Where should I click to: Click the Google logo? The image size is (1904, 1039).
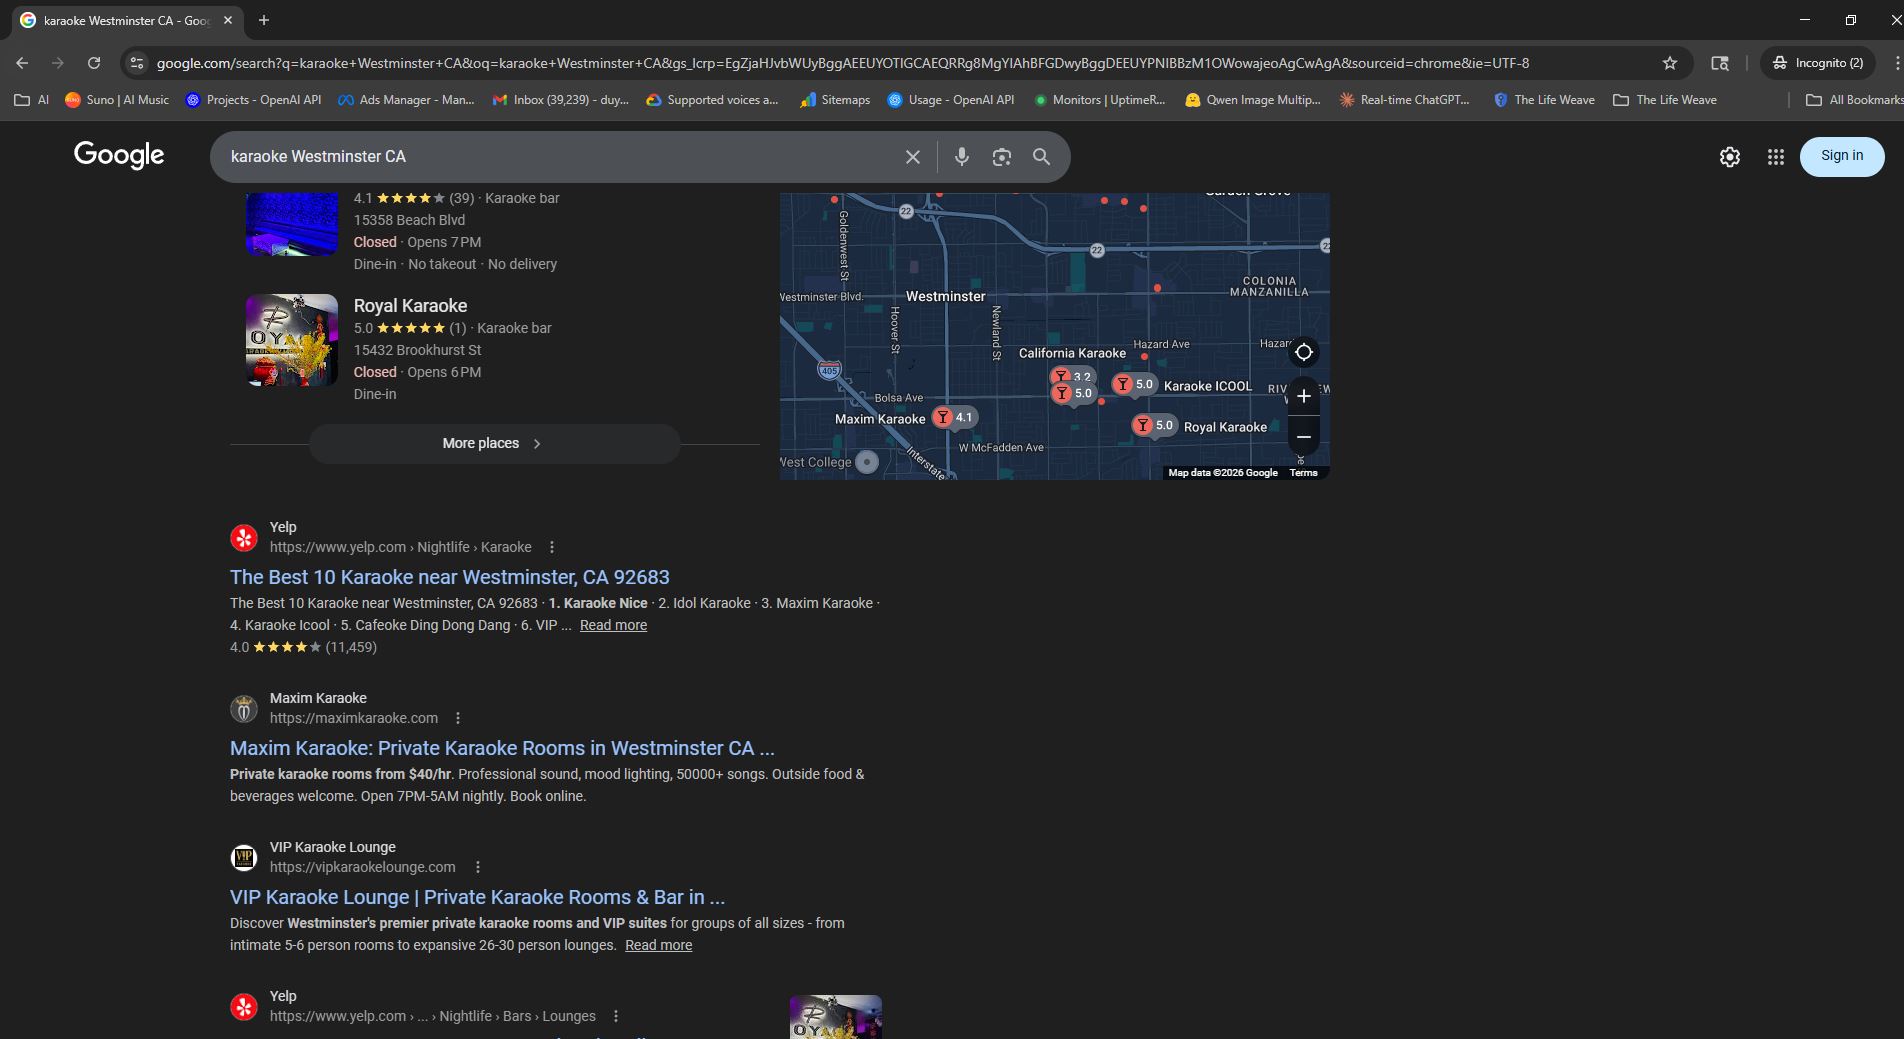tap(119, 155)
